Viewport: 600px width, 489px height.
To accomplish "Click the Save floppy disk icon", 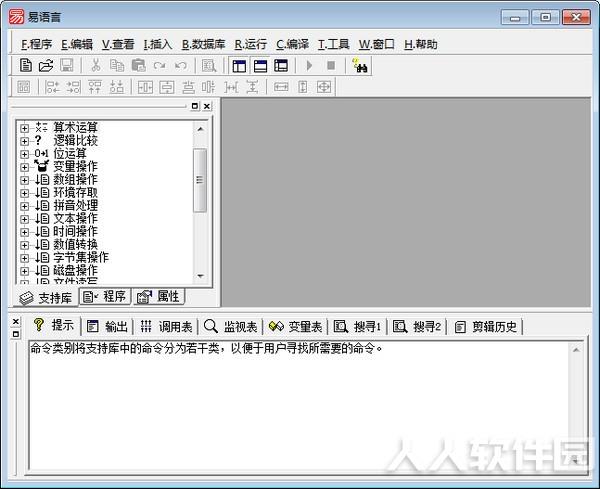I will (67, 65).
